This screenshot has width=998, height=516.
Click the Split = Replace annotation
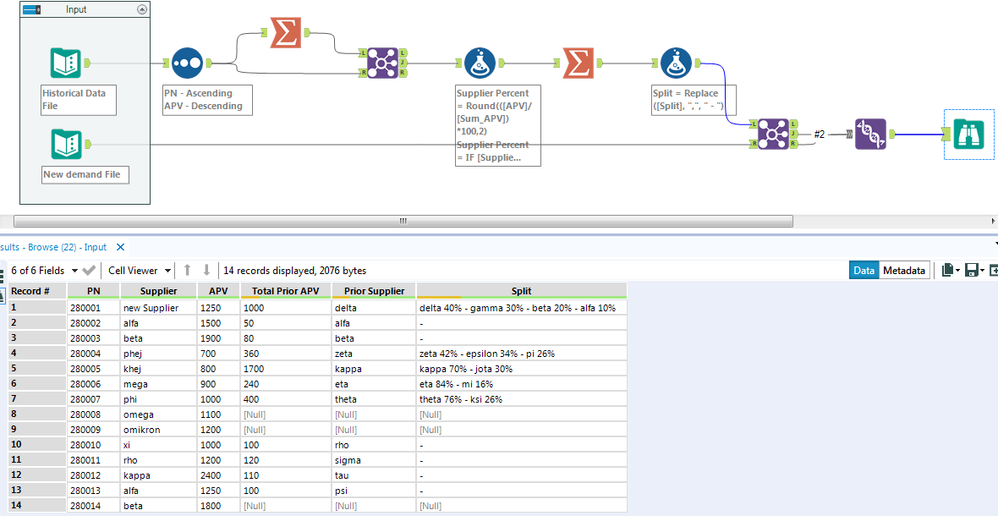coord(693,100)
